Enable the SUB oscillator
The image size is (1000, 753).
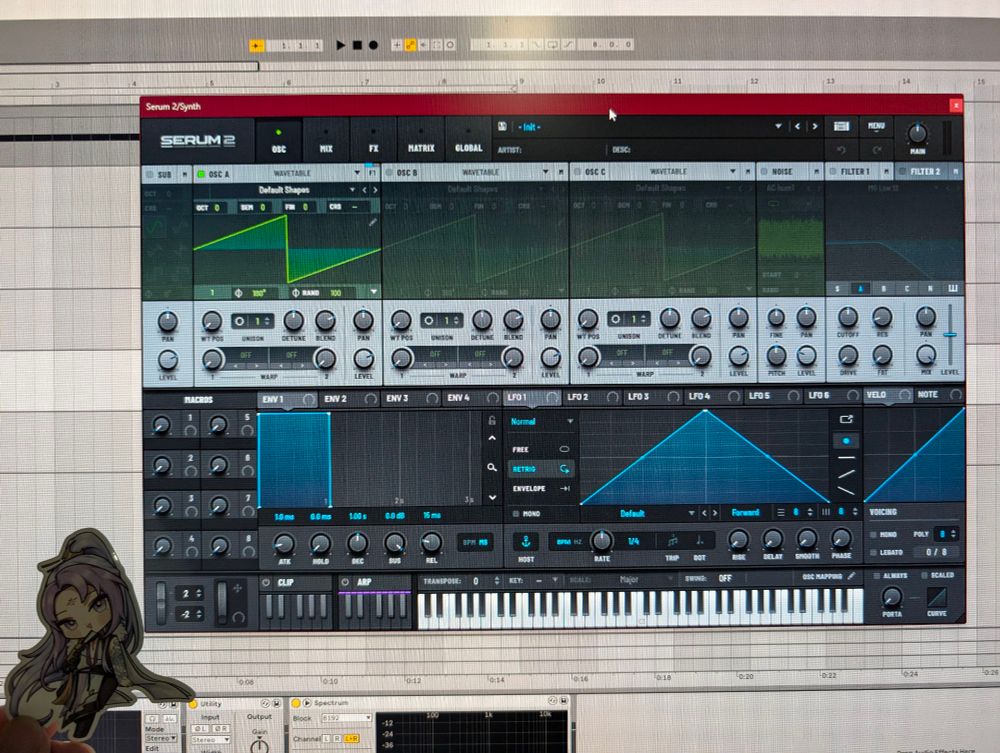(149, 174)
